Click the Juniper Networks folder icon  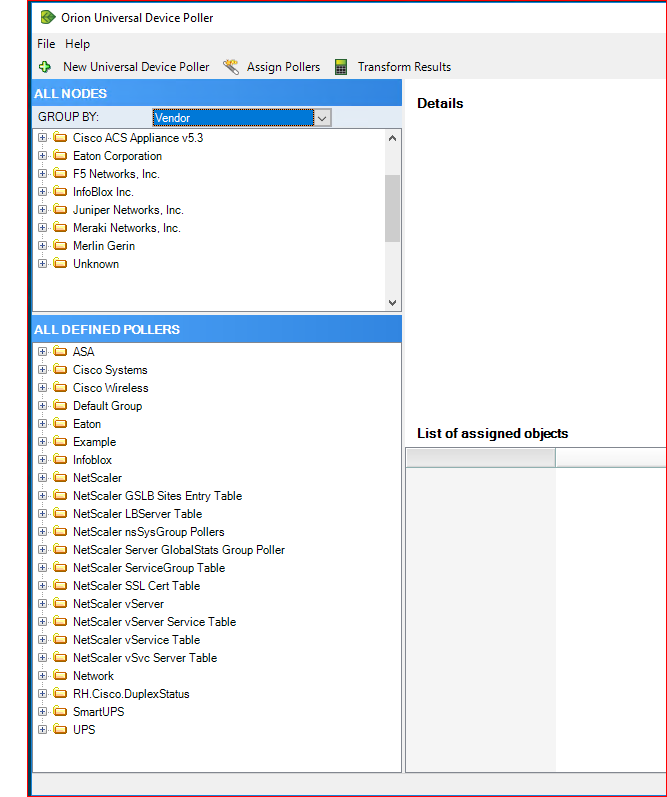coord(60,209)
